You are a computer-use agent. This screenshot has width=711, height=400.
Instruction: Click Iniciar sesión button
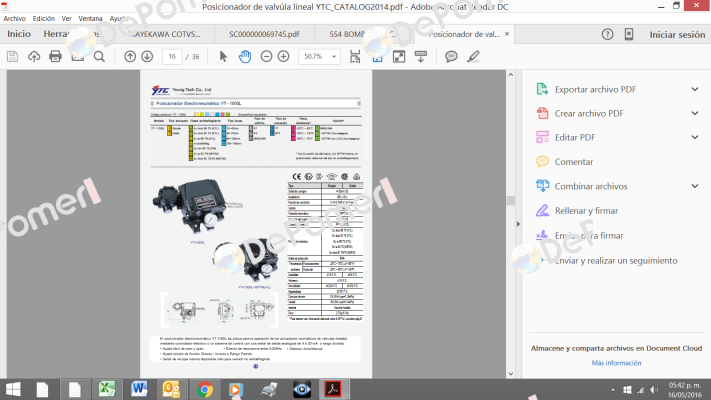click(x=677, y=34)
